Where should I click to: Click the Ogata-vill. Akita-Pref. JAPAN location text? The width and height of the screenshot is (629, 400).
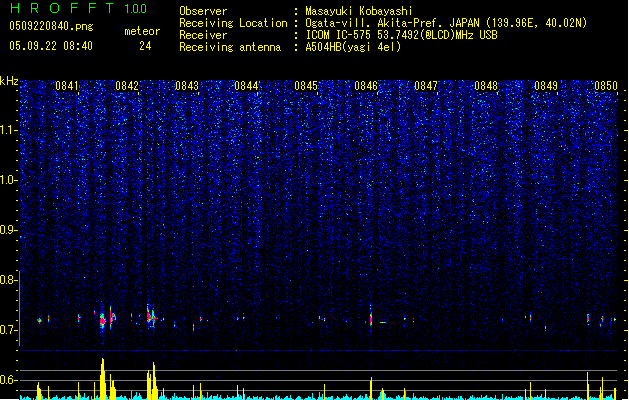click(x=446, y=23)
